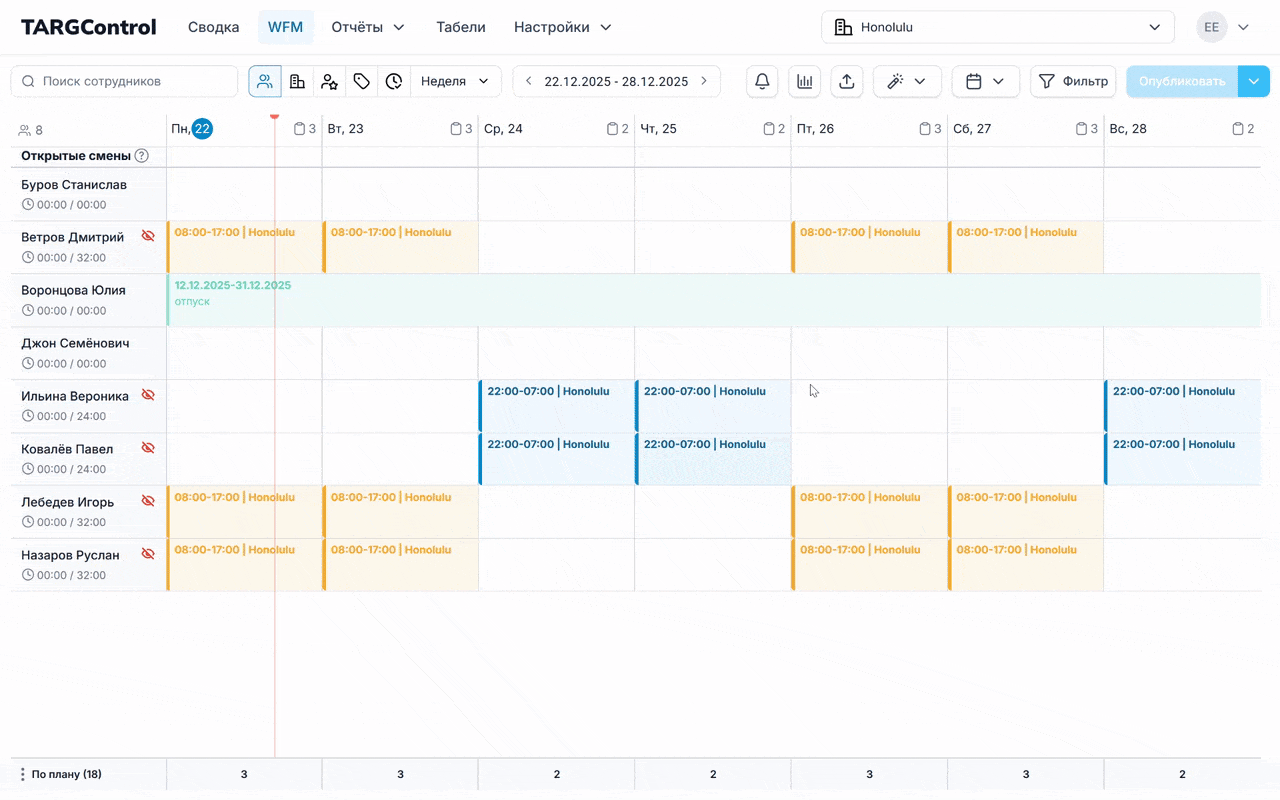Open the Сводка tab
This screenshot has width=1280, height=800.
point(213,27)
